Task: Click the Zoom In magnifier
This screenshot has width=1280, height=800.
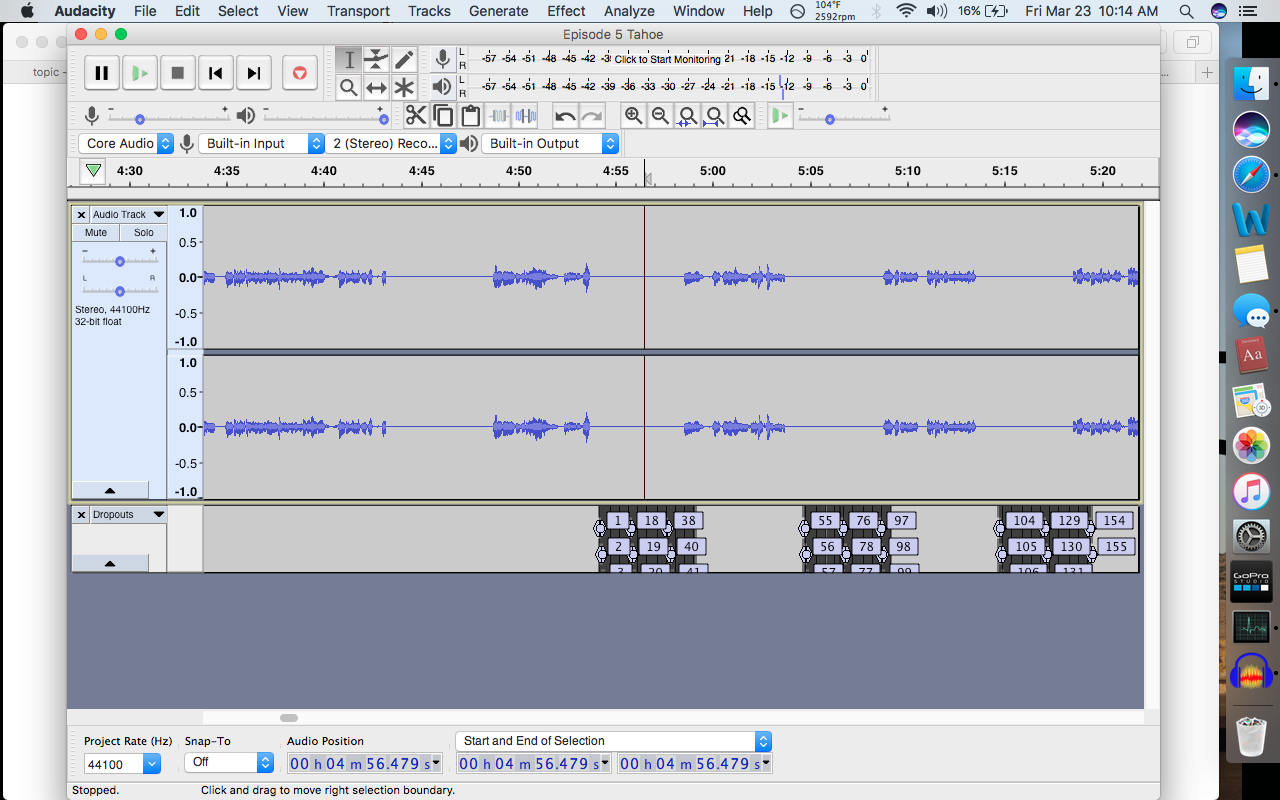Action: [633, 116]
